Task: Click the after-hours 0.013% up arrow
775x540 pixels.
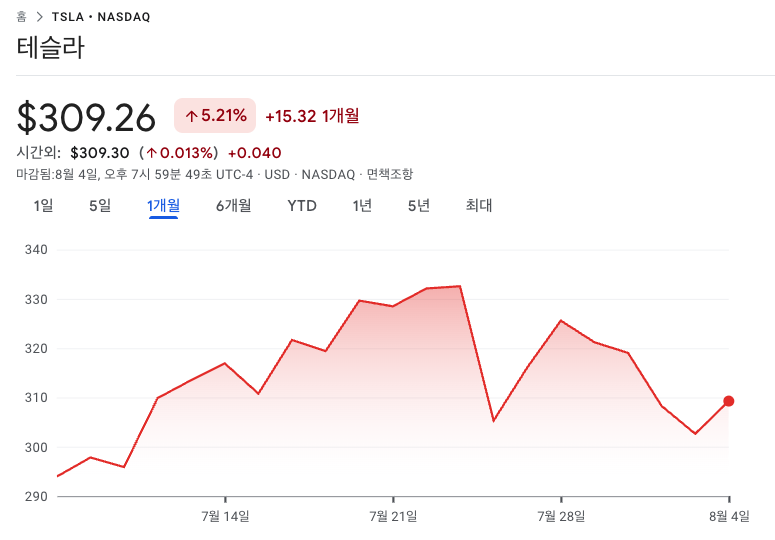Action: (x=151, y=153)
